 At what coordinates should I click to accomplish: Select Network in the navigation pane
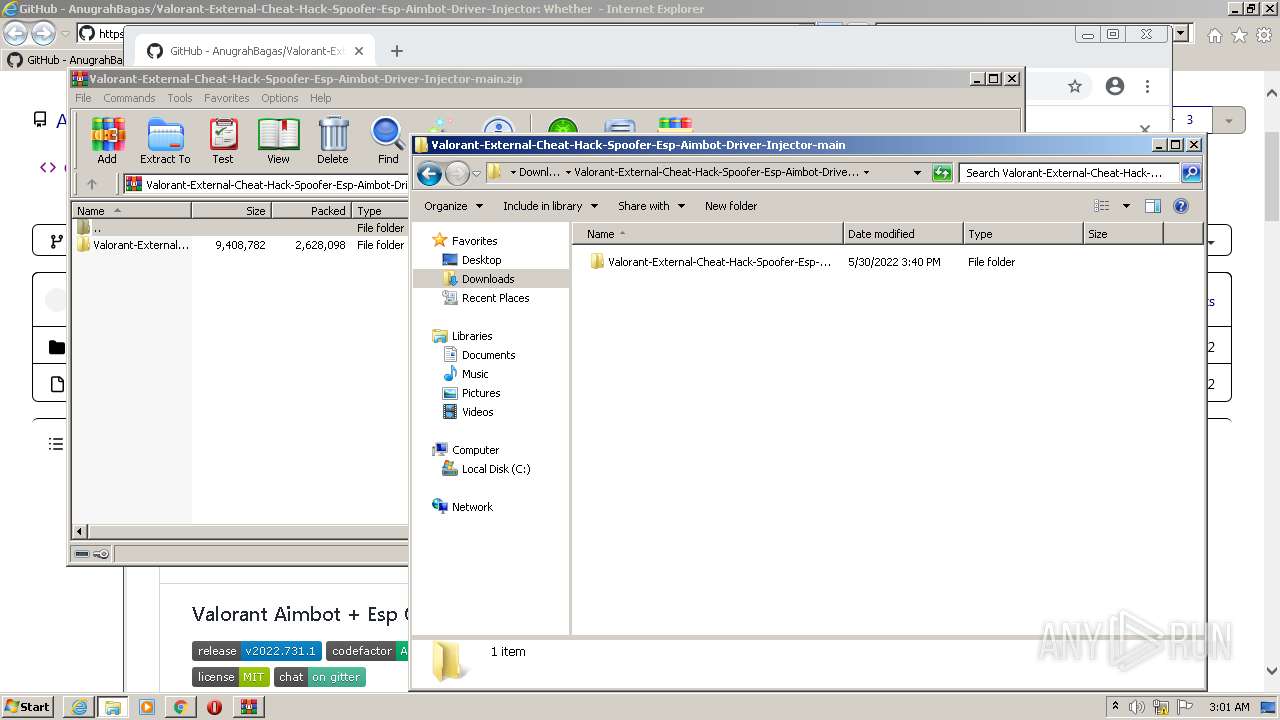pyautogui.click(x=472, y=507)
